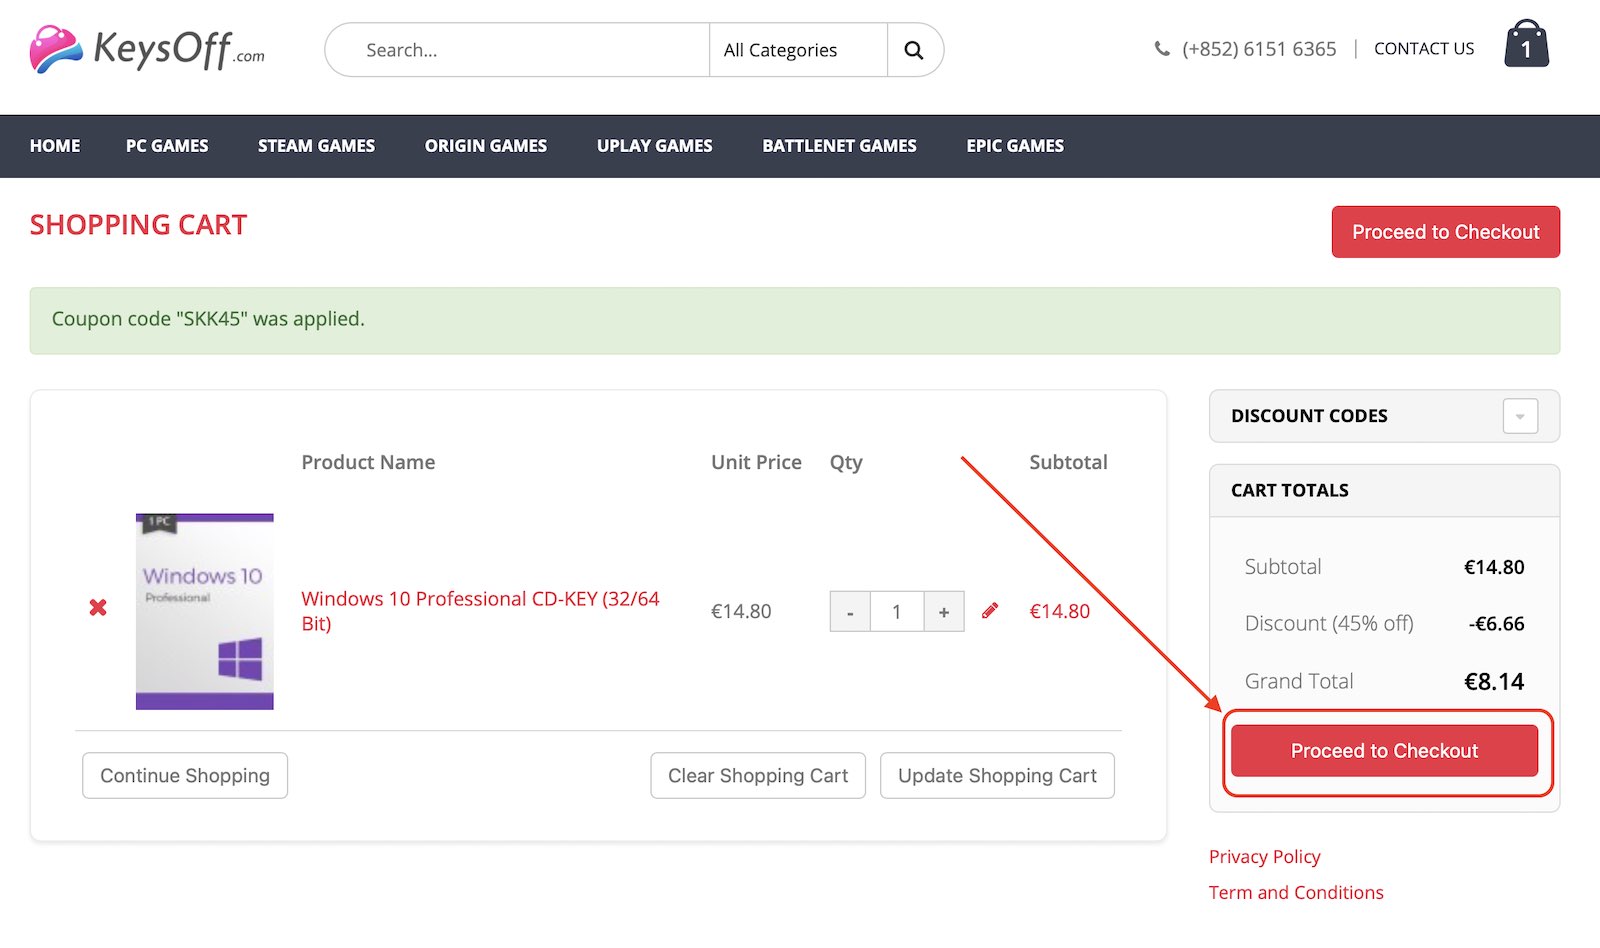Open the Windows 10 Professional CD-KEY product link

tap(481, 611)
